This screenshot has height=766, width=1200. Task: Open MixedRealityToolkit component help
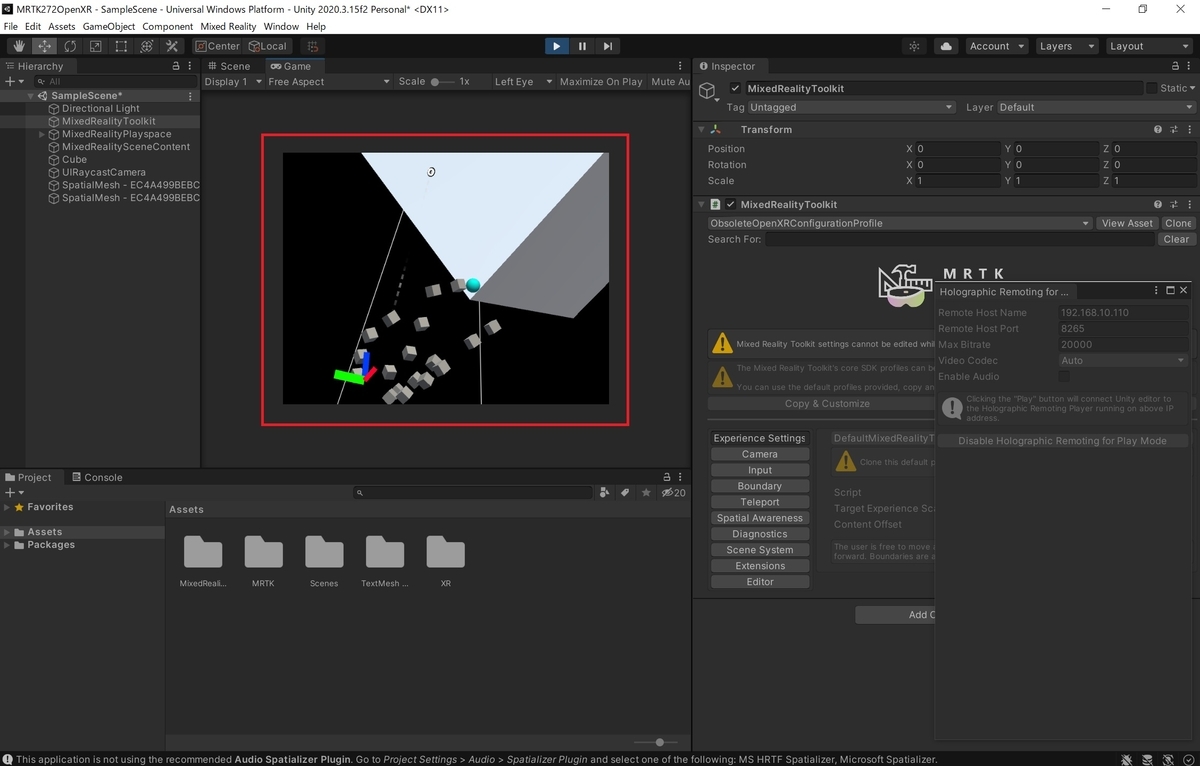tap(1158, 204)
